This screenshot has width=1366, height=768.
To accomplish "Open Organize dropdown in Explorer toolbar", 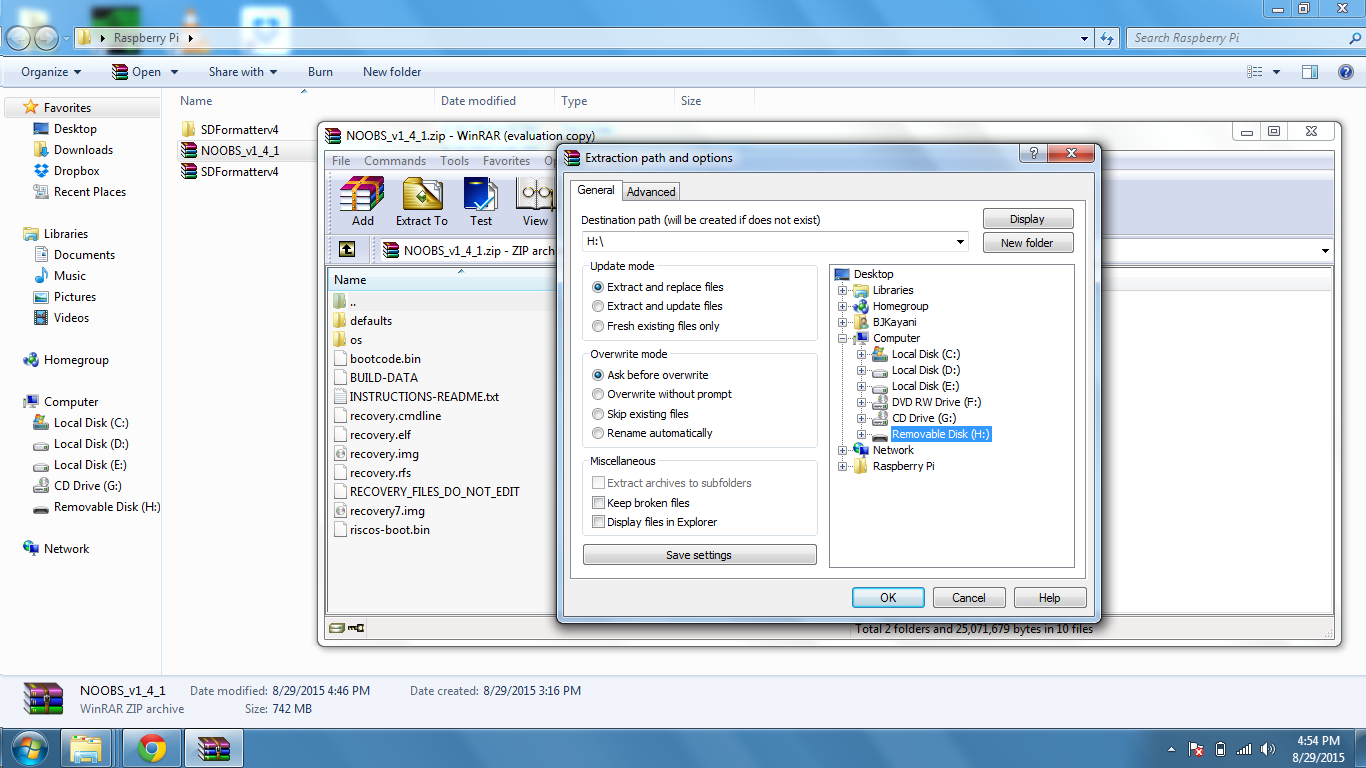I will coord(51,72).
